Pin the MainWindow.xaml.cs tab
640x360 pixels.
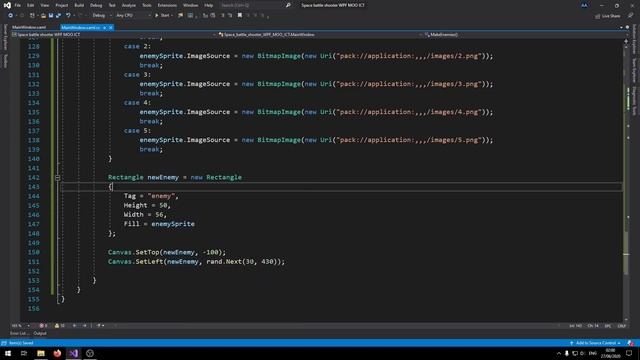104,27
